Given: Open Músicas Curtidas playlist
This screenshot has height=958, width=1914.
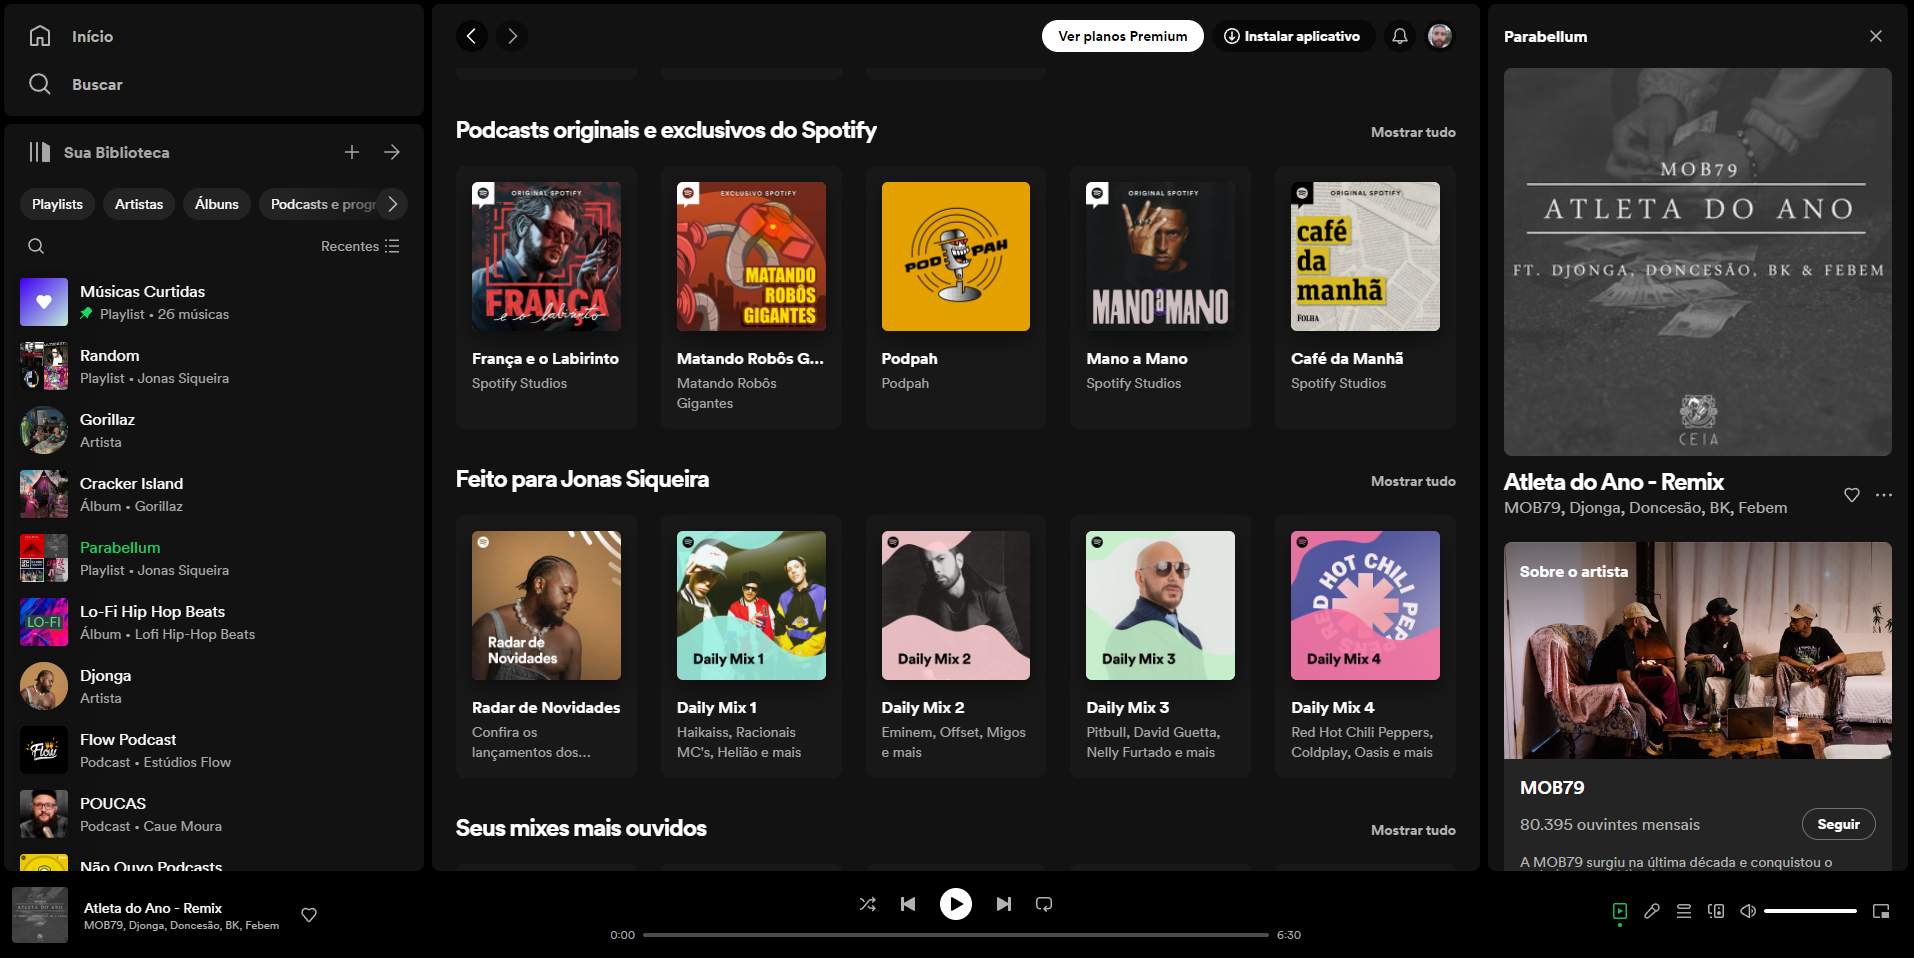Looking at the screenshot, I should [x=212, y=302].
